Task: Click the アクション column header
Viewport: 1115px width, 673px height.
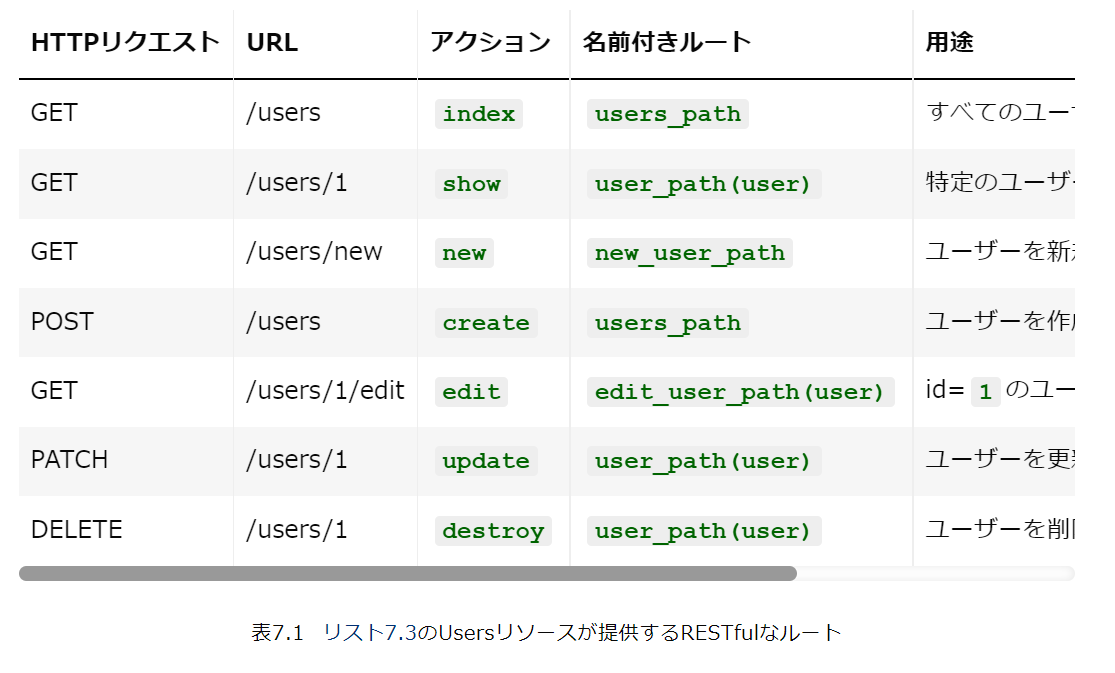Action: tap(490, 42)
